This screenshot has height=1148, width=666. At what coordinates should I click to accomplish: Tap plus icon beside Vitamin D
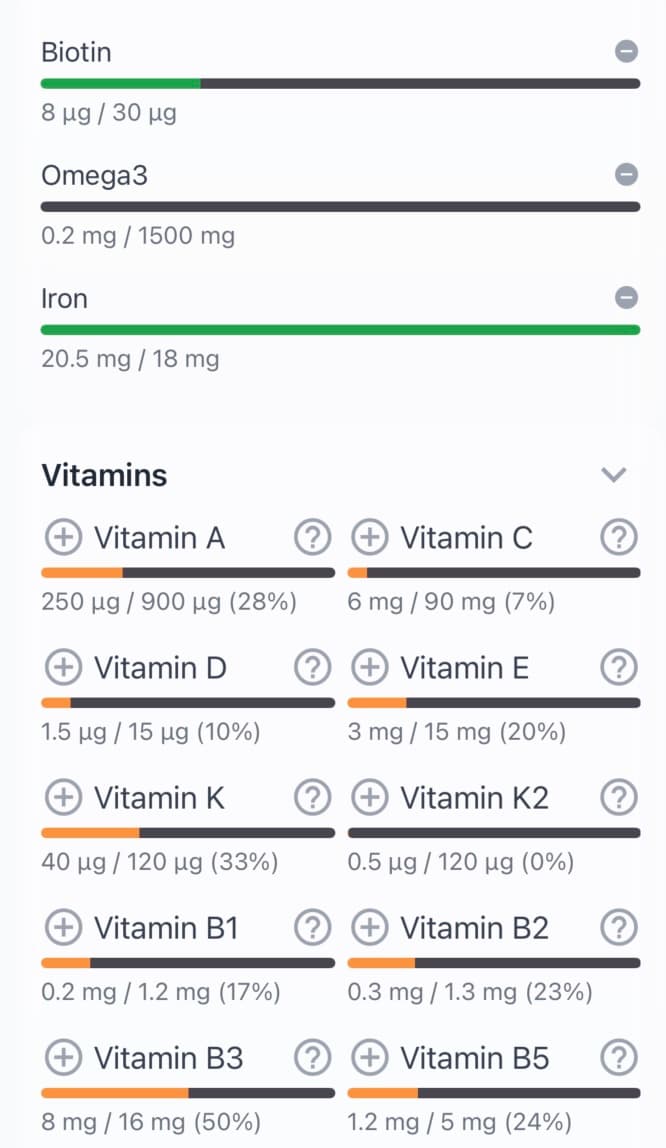(63, 667)
